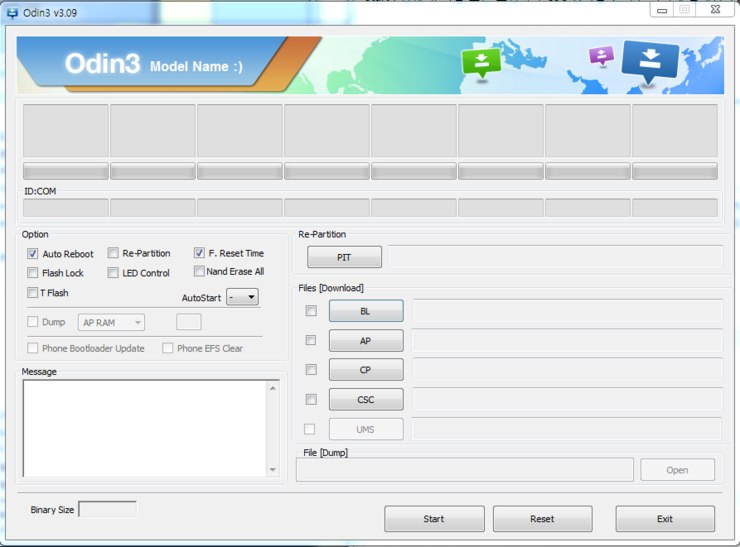Screen dimensions: 740x547
Task: Click the purple upload icon in banner
Action: pos(601,56)
